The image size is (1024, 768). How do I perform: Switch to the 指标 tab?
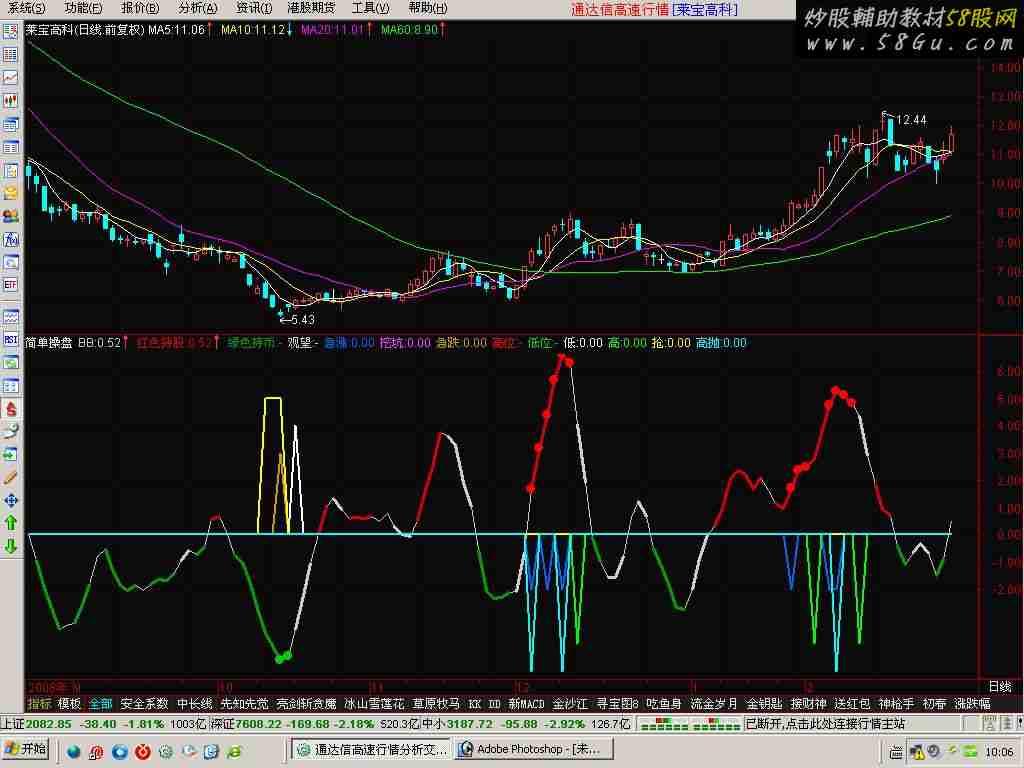pyautogui.click(x=39, y=703)
